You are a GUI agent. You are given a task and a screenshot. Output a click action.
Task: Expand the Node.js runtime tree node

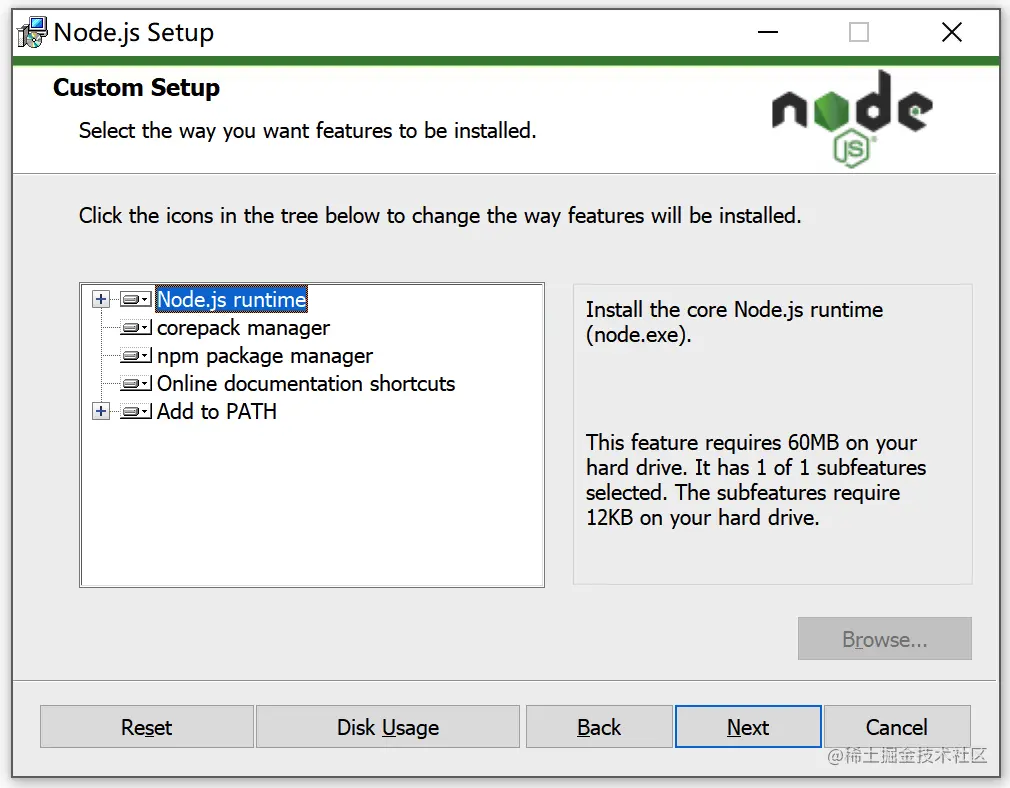coord(100,300)
